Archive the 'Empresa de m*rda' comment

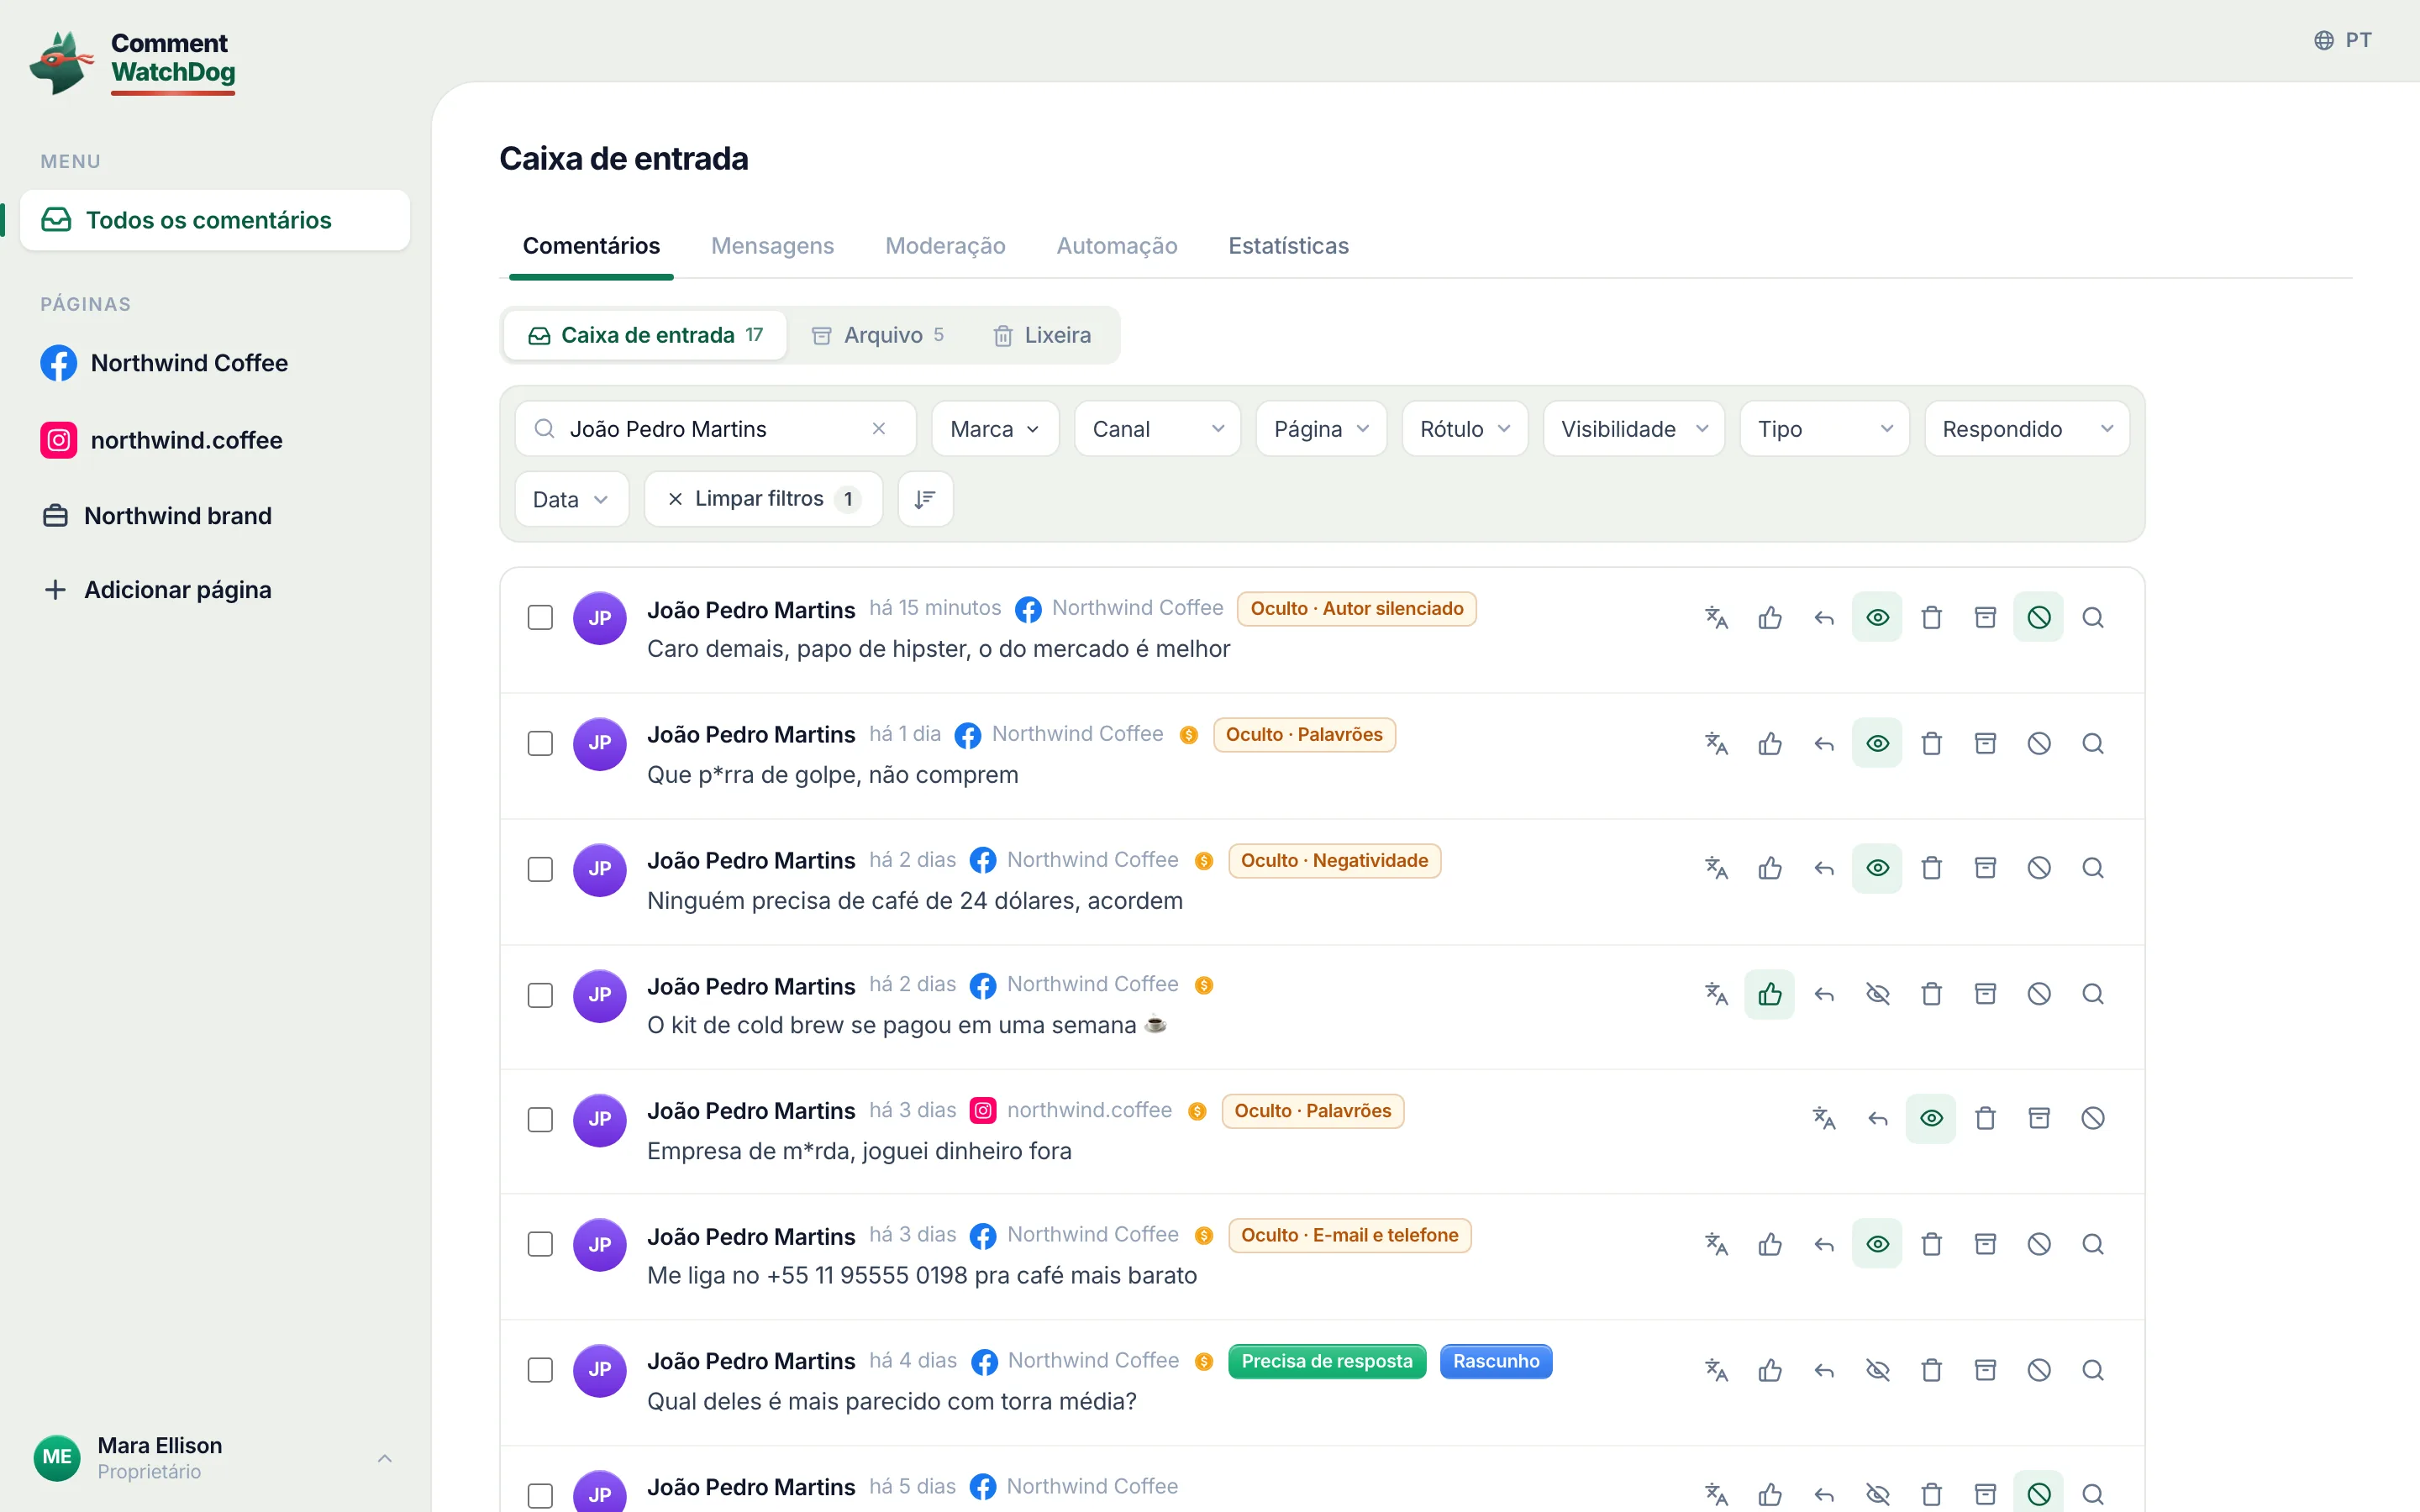2039,1118
